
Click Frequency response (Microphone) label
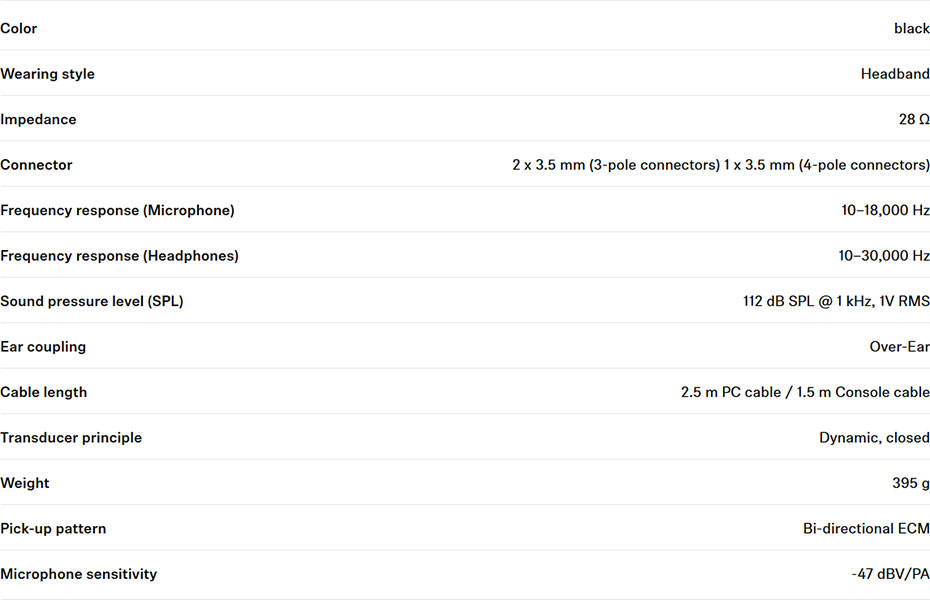117,210
